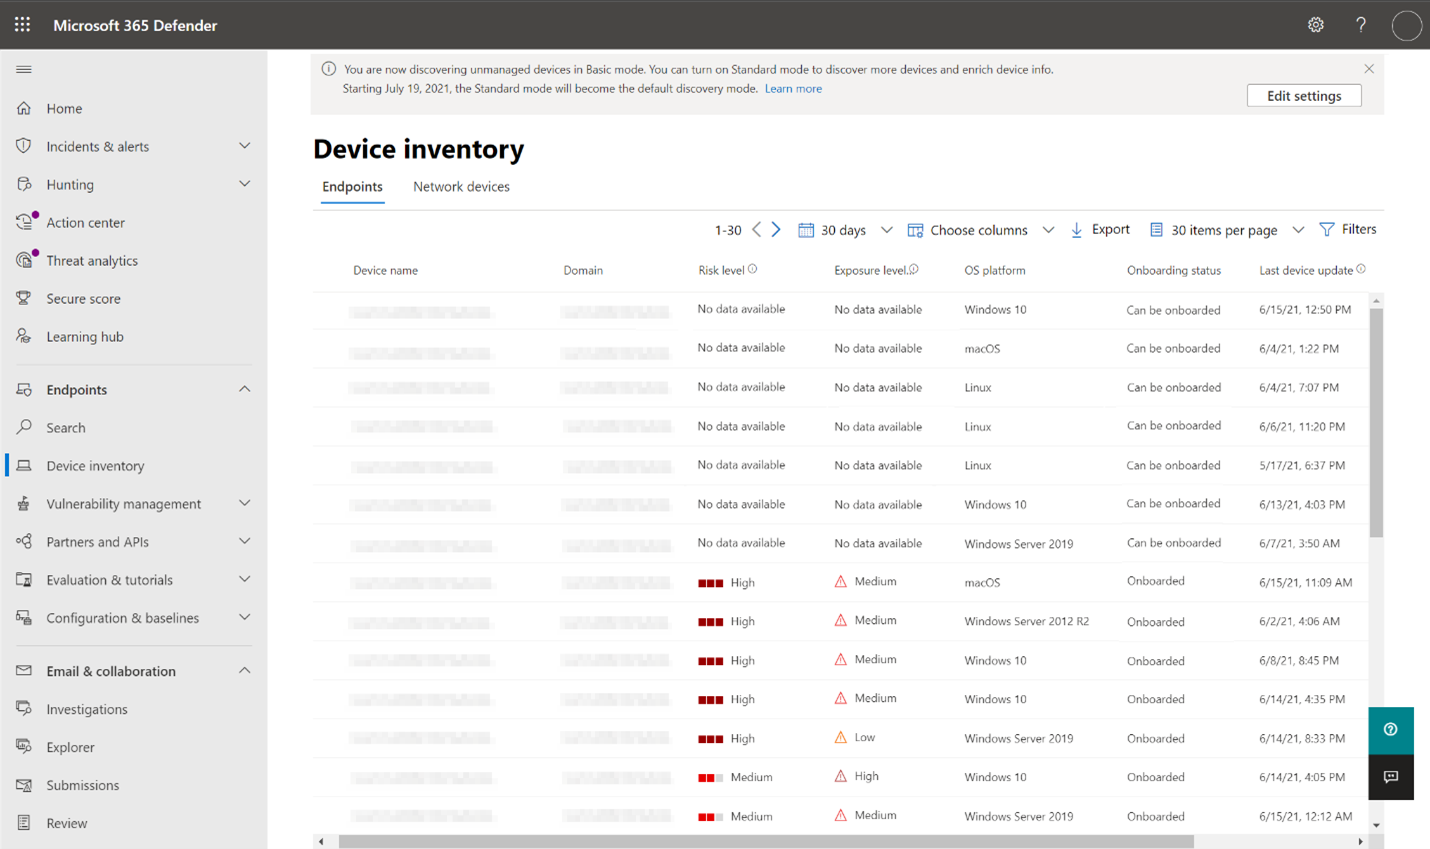
Task: Open the Search page under Endpoints
Action: click(64, 427)
